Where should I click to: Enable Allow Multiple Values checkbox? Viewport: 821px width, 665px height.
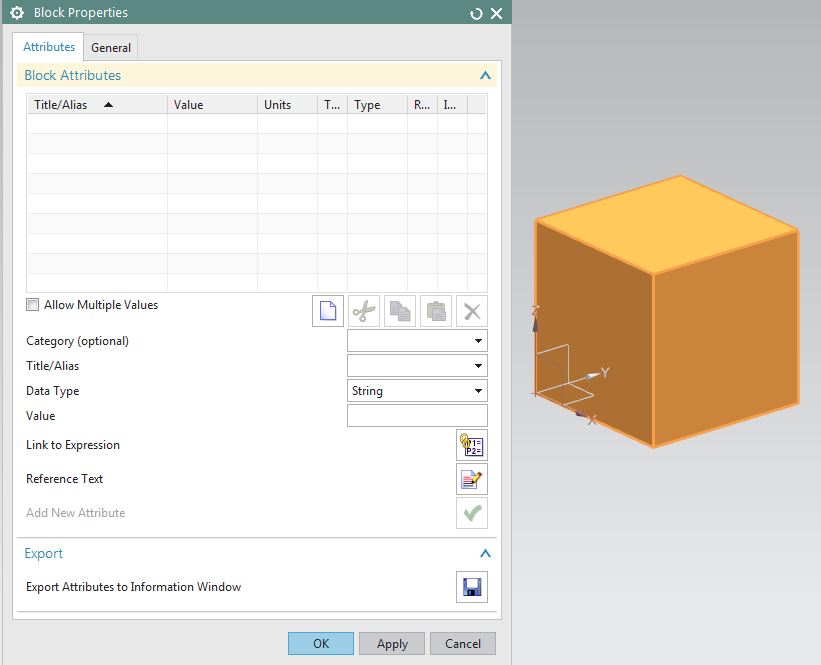click(x=32, y=305)
